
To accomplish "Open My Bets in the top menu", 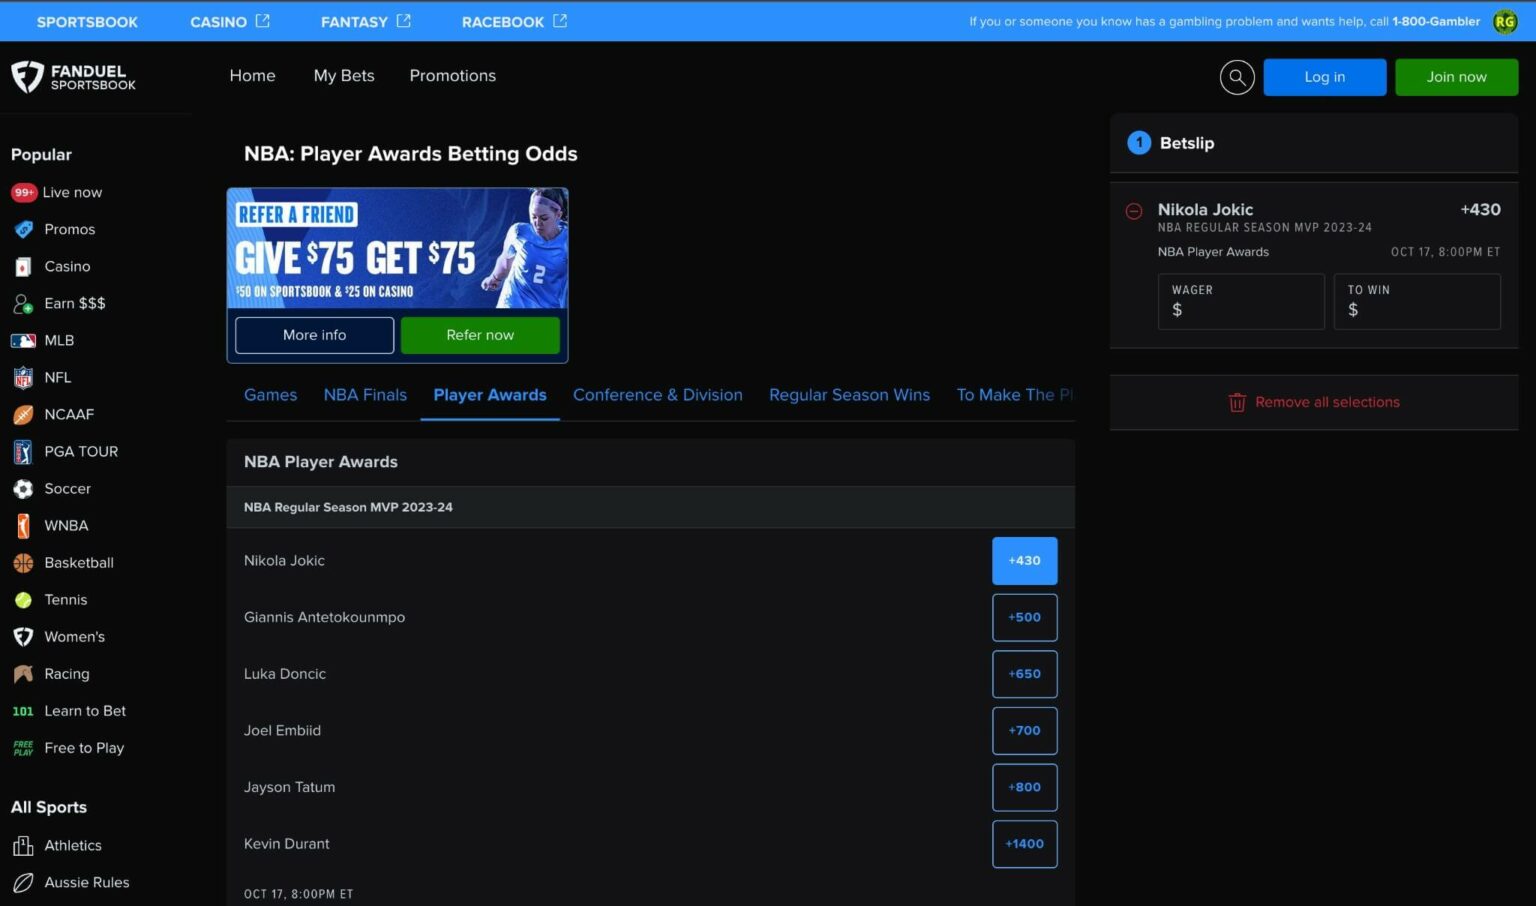I will click(344, 76).
